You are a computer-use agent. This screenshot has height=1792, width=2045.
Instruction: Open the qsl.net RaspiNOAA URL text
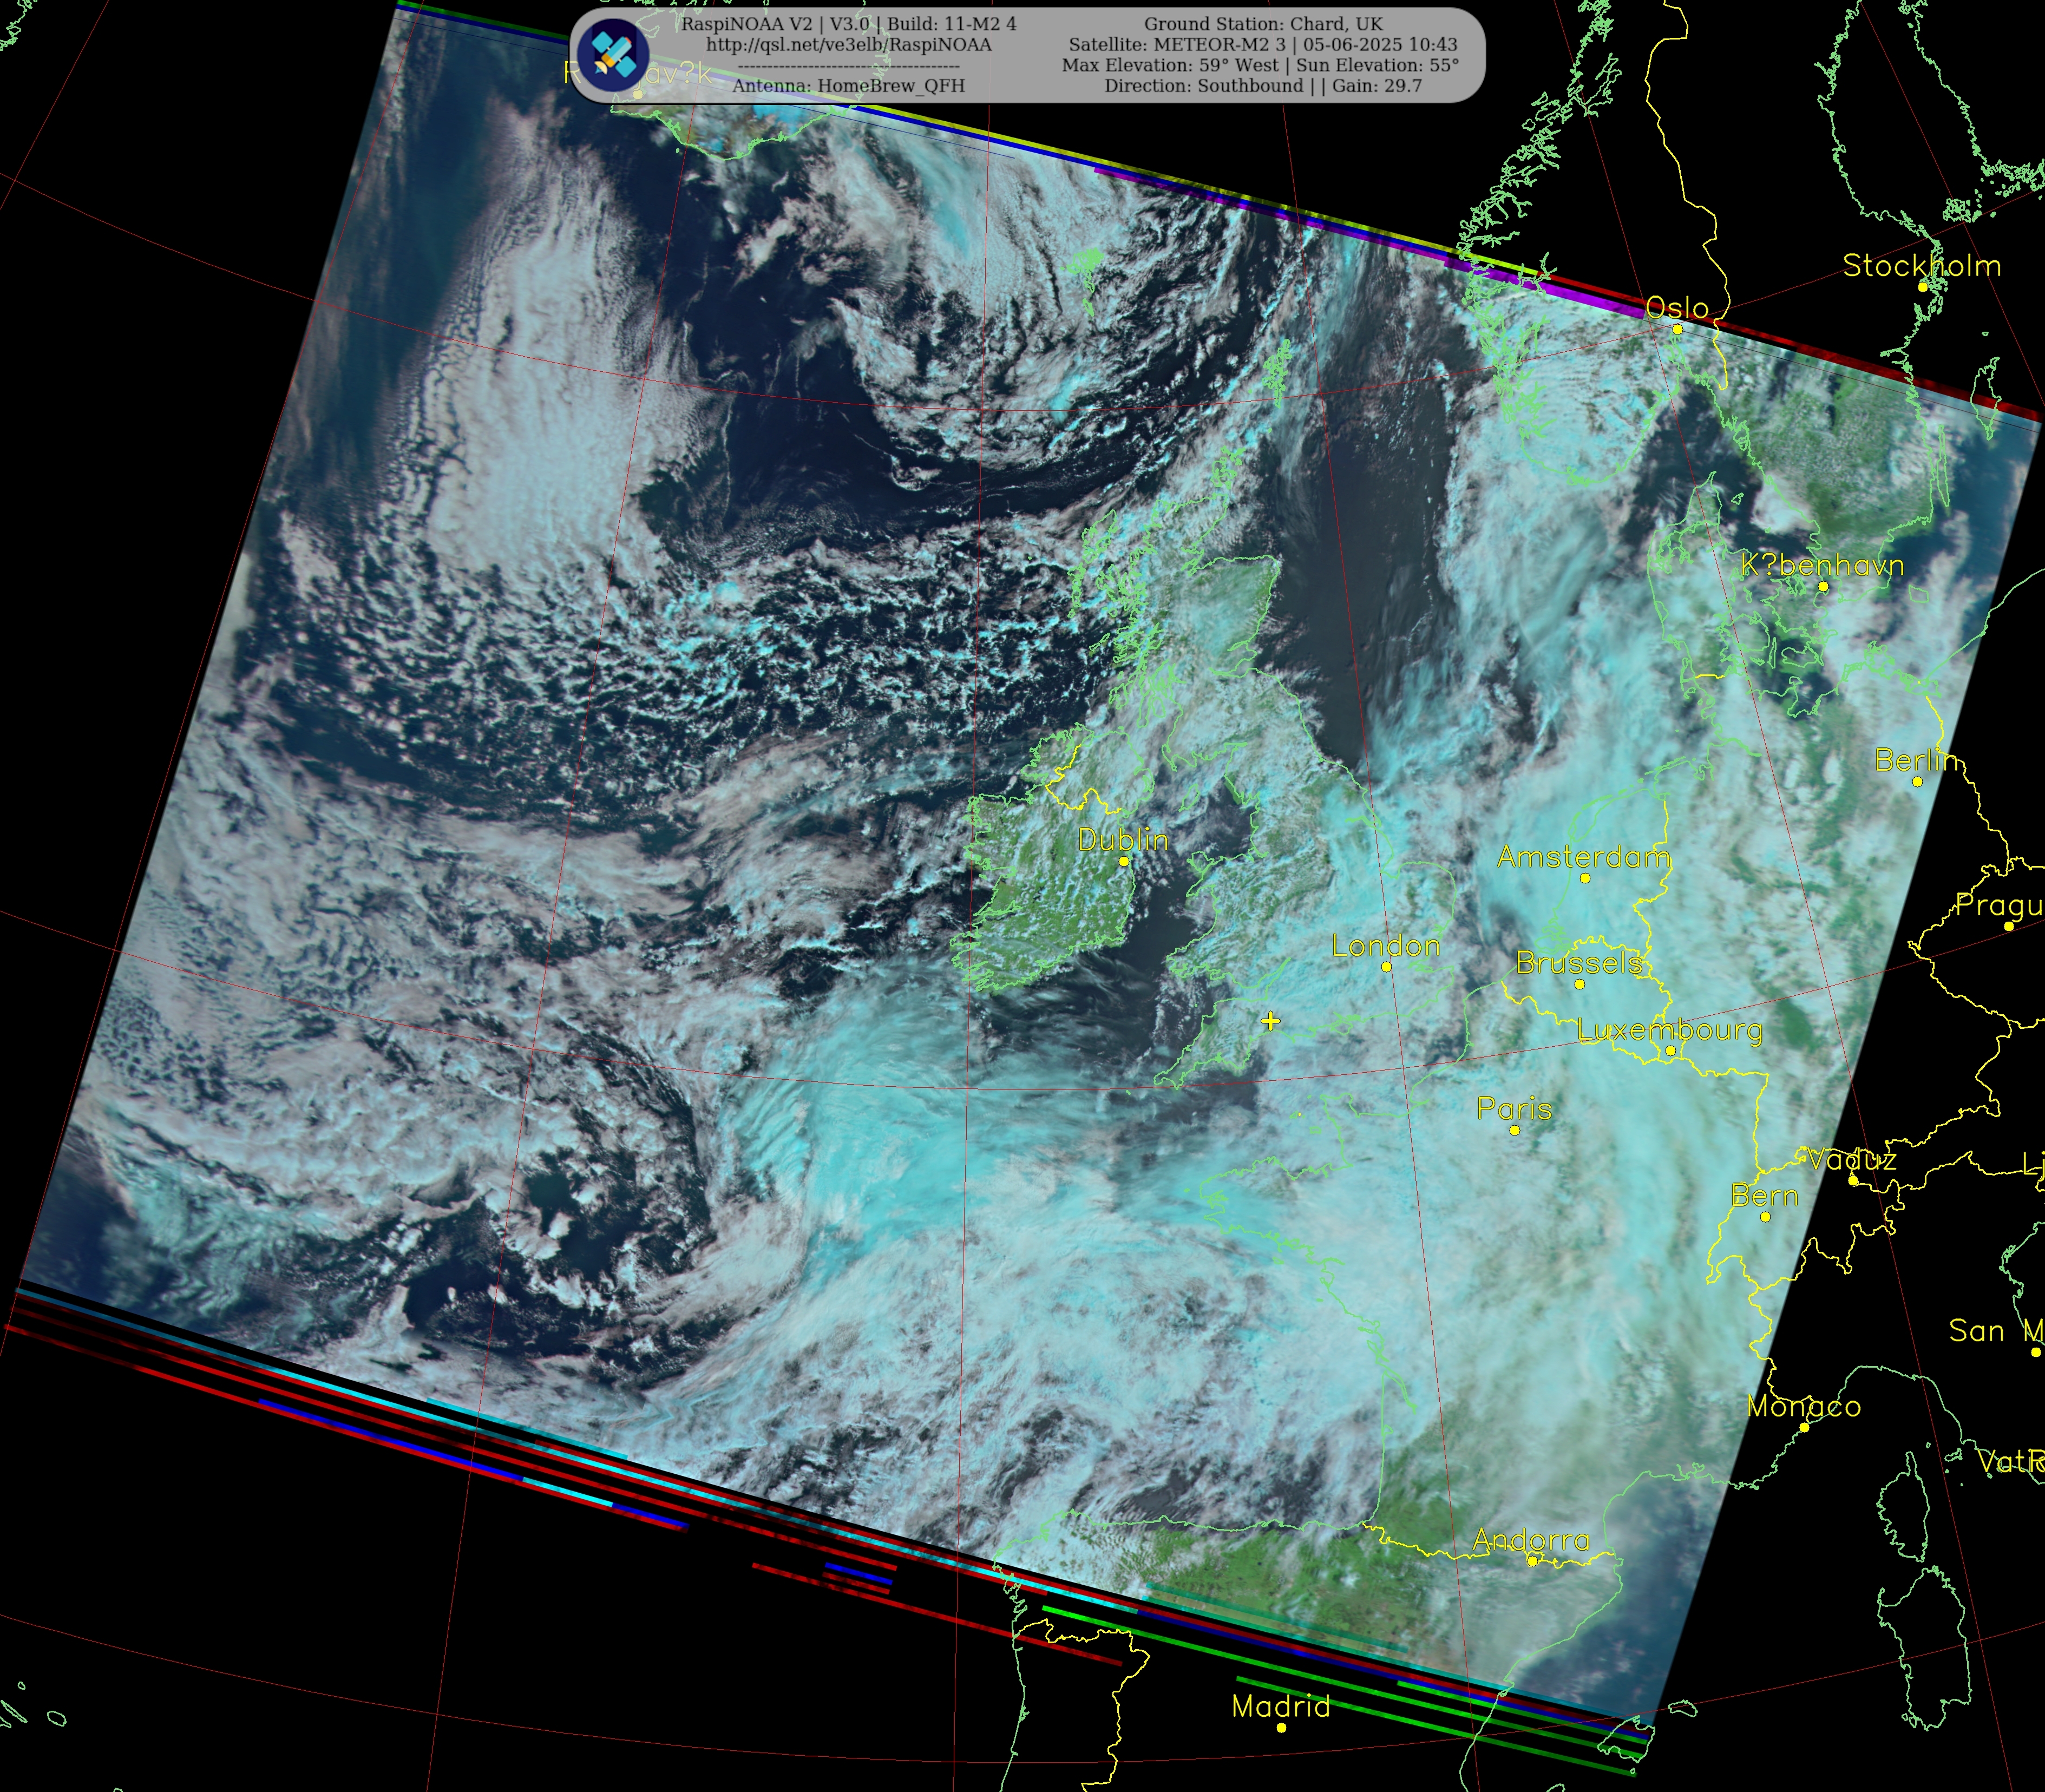tap(849, 45)
